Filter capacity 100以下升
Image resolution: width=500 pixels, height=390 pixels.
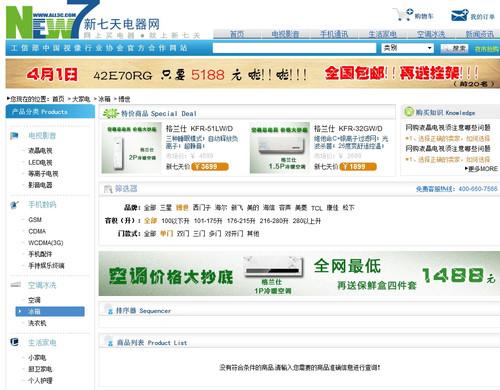click(x=175, y=221)
